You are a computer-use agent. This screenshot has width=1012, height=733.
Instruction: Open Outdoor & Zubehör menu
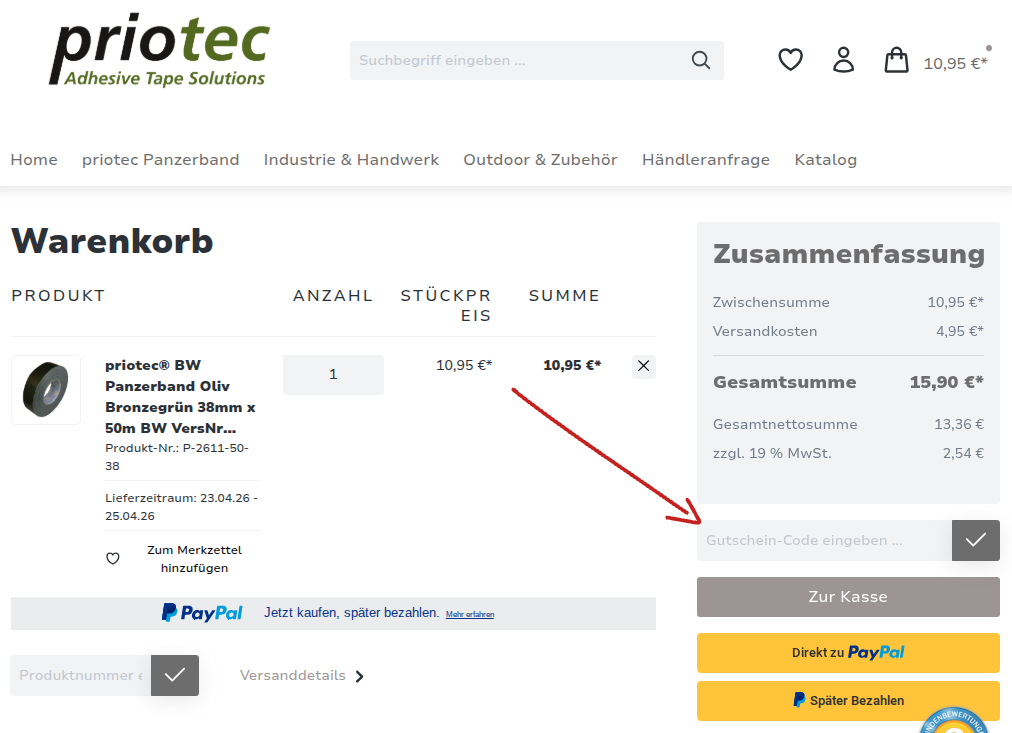[x=540, y=160]
